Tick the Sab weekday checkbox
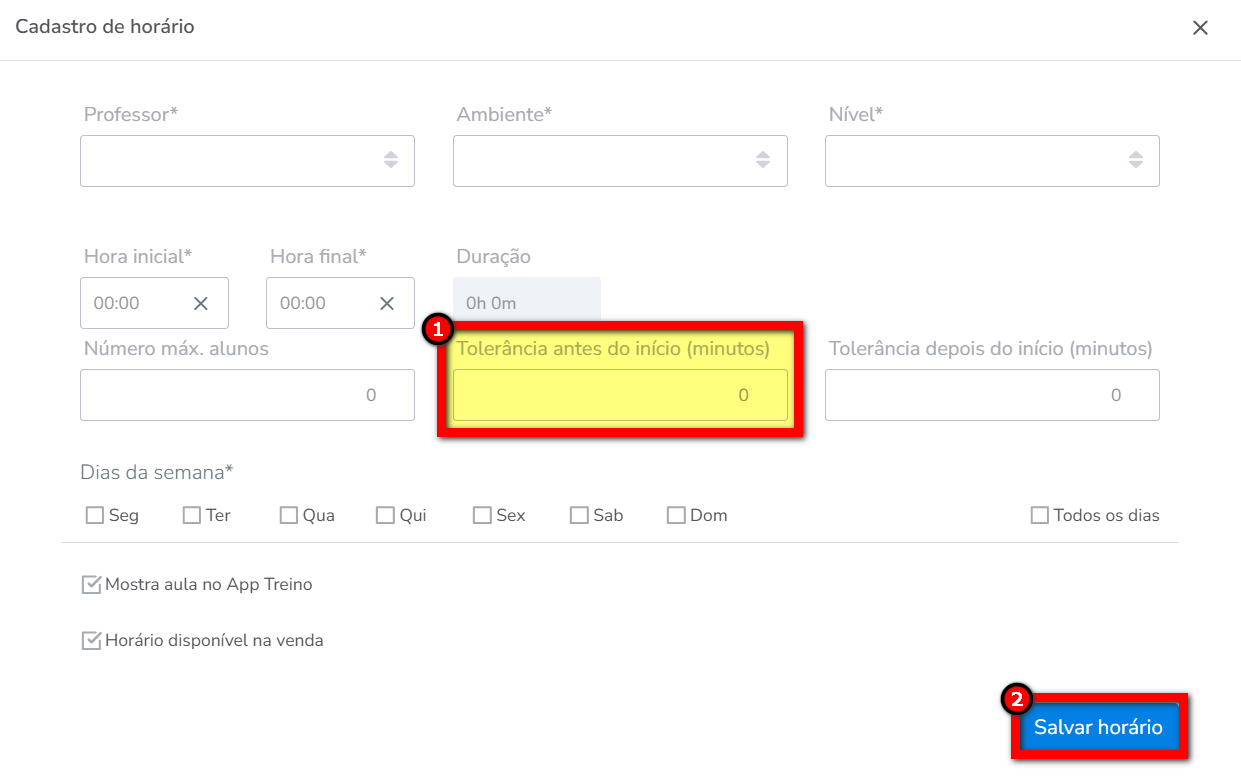Viewport: 1241px width, 782px height. pos(579,515)
